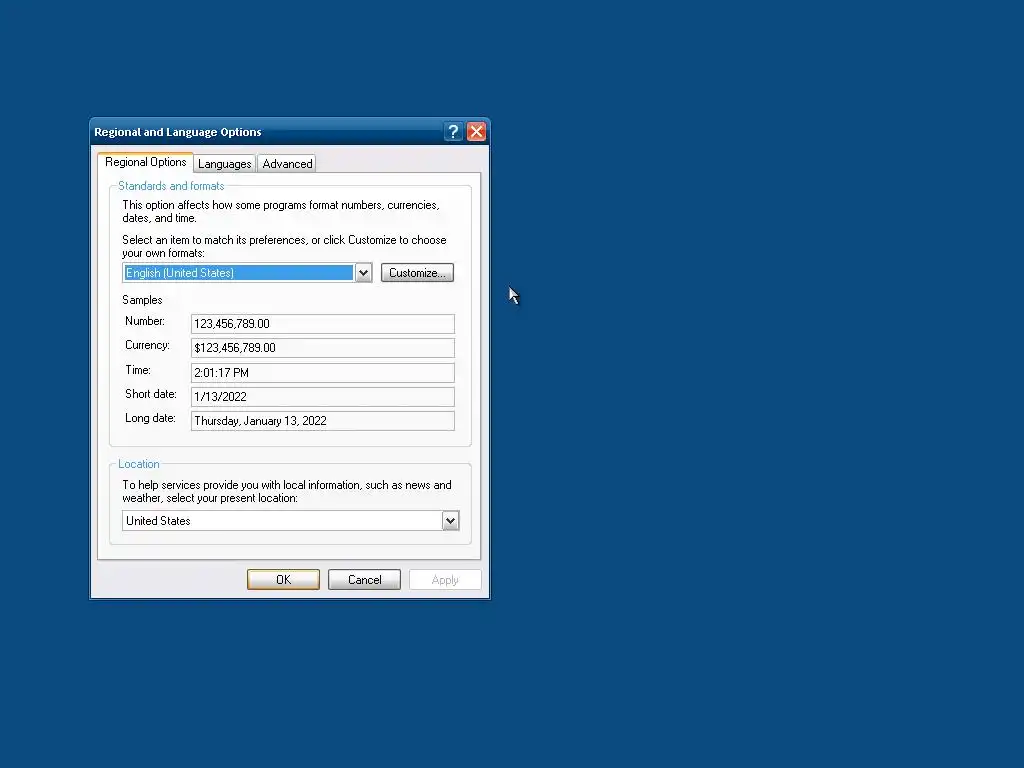Image resolution: width=1024 pixels, height=768 pixels.
Task: Click the text 'Select an item to match its preferences'
Action: pos(215,240)
